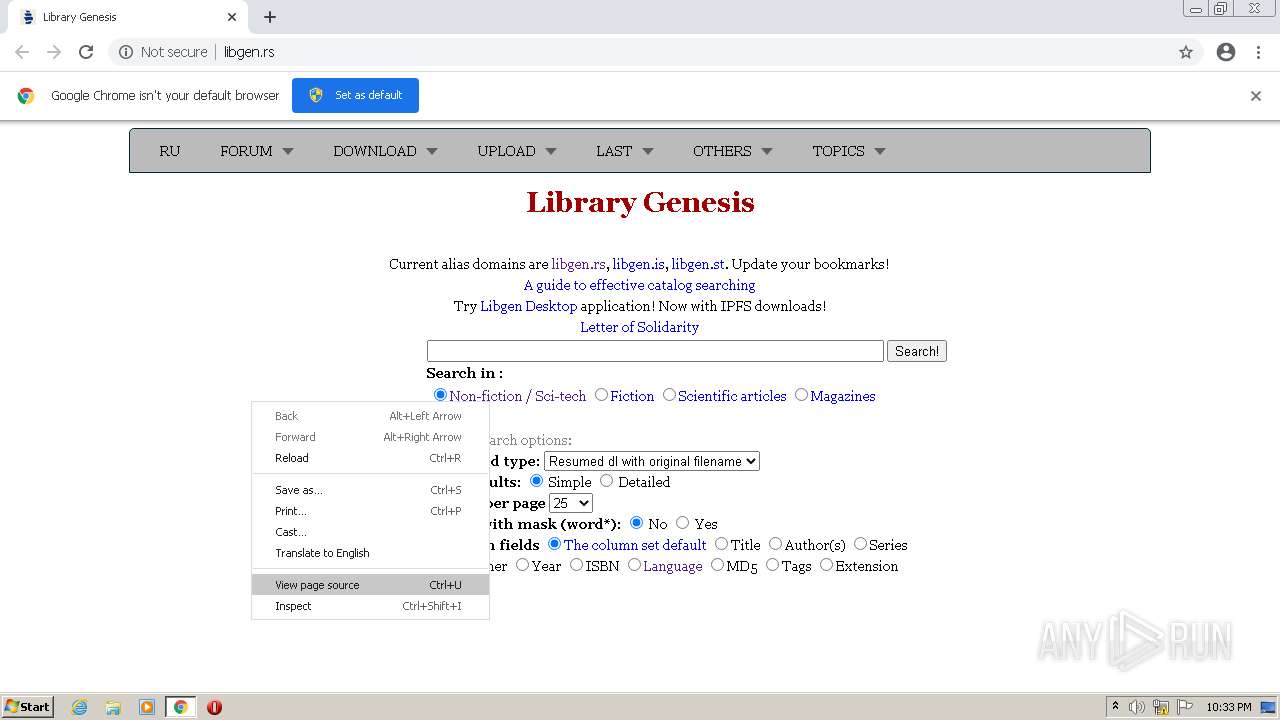Open the download type select box
This screenshot has width=1280, height=720.
pyautogui.click(x=652, y=461)
